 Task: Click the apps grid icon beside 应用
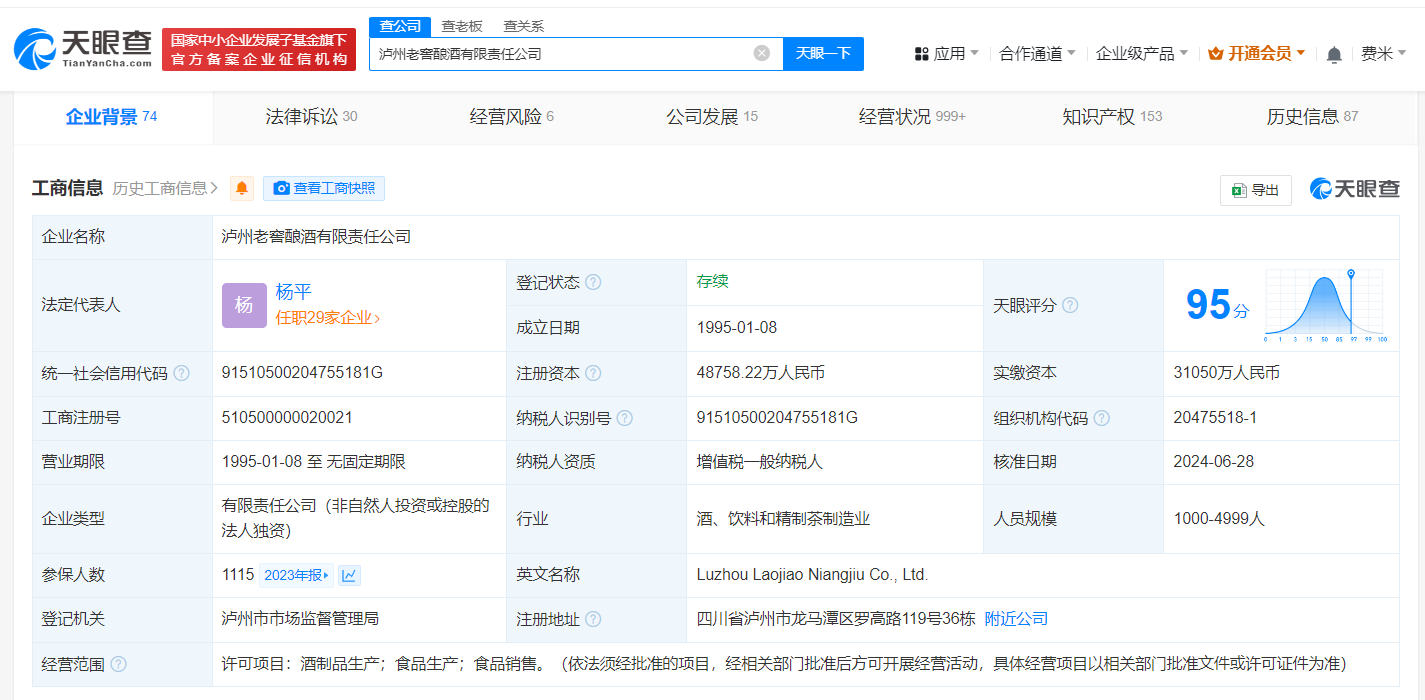tap(920, 52)
